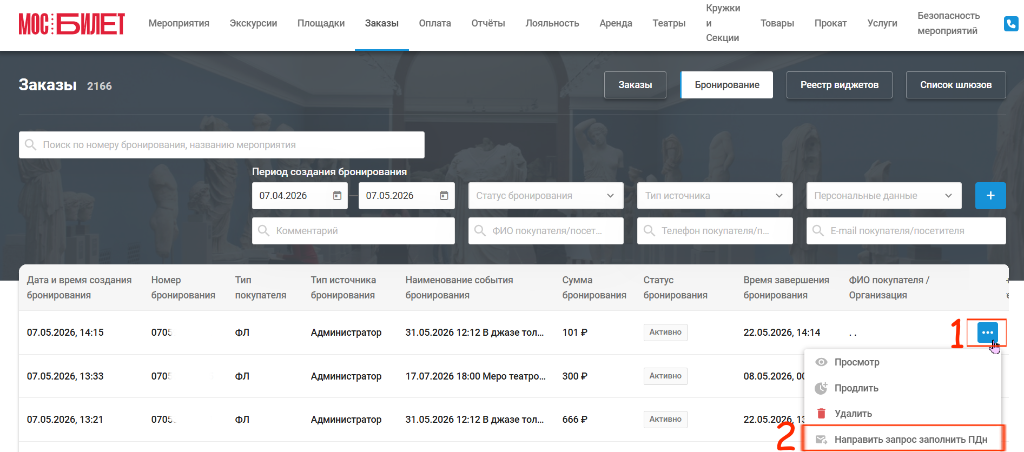This screenshot has height=452, width=1024.
Task: Switch to the Заказы view button
Action: (635, 85)
